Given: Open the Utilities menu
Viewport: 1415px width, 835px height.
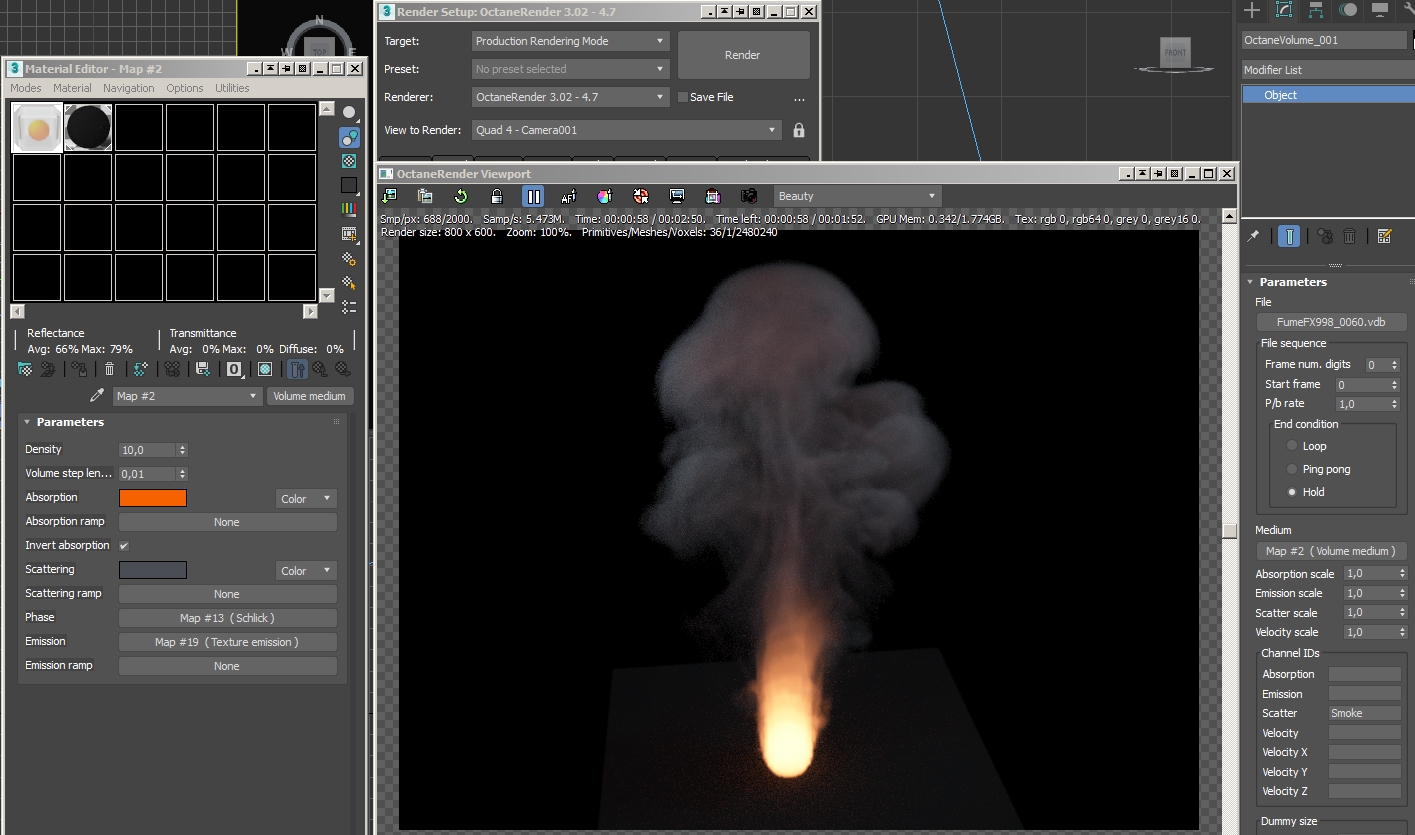Looking at the screenshot, I should click(x=232, y=88).
